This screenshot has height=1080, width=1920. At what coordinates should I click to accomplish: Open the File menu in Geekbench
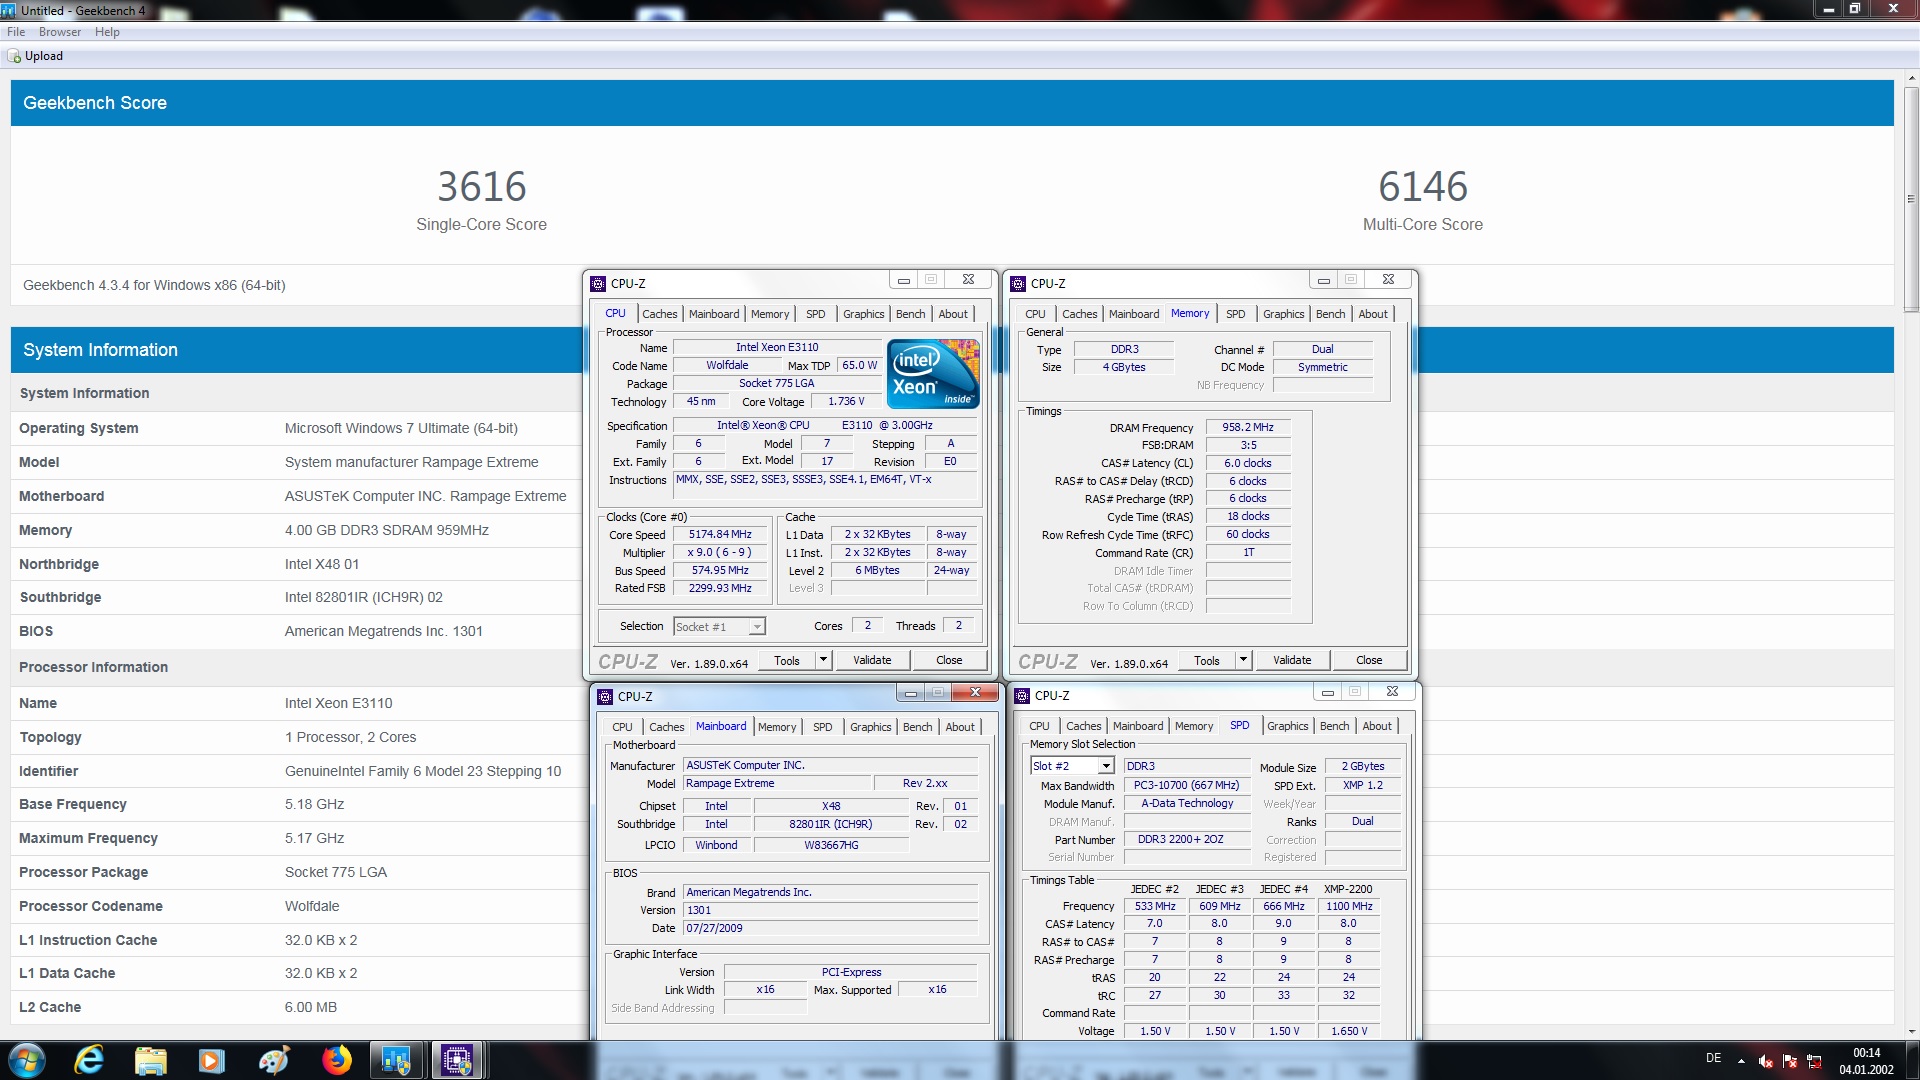[x=16, y=32]
